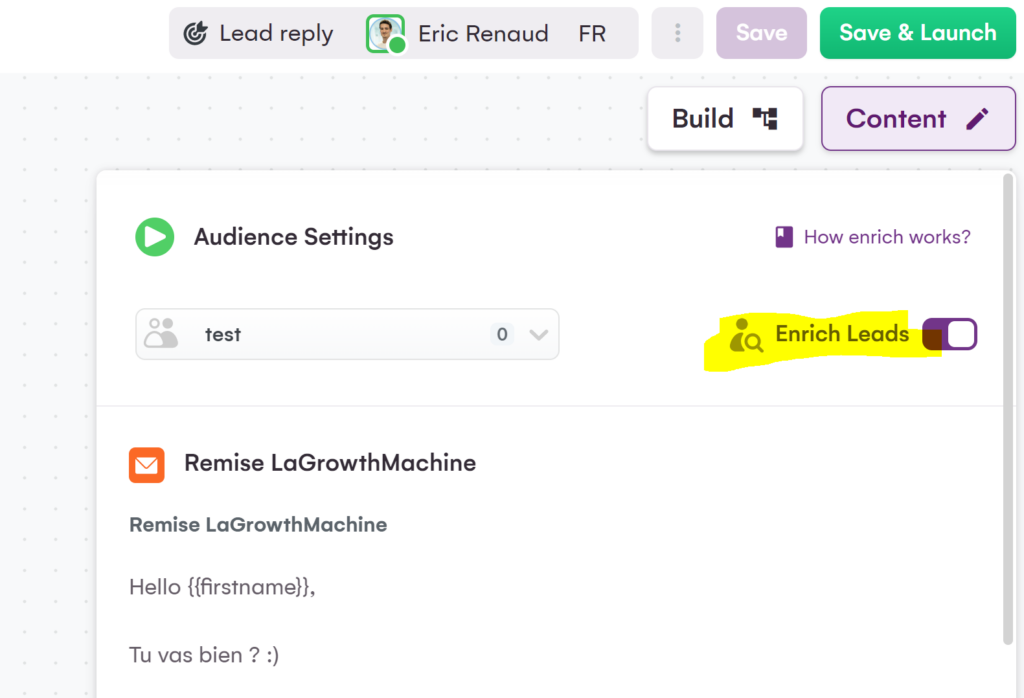The image size is (1024, 698).
Task: Click the Save button
Action: 761,33
